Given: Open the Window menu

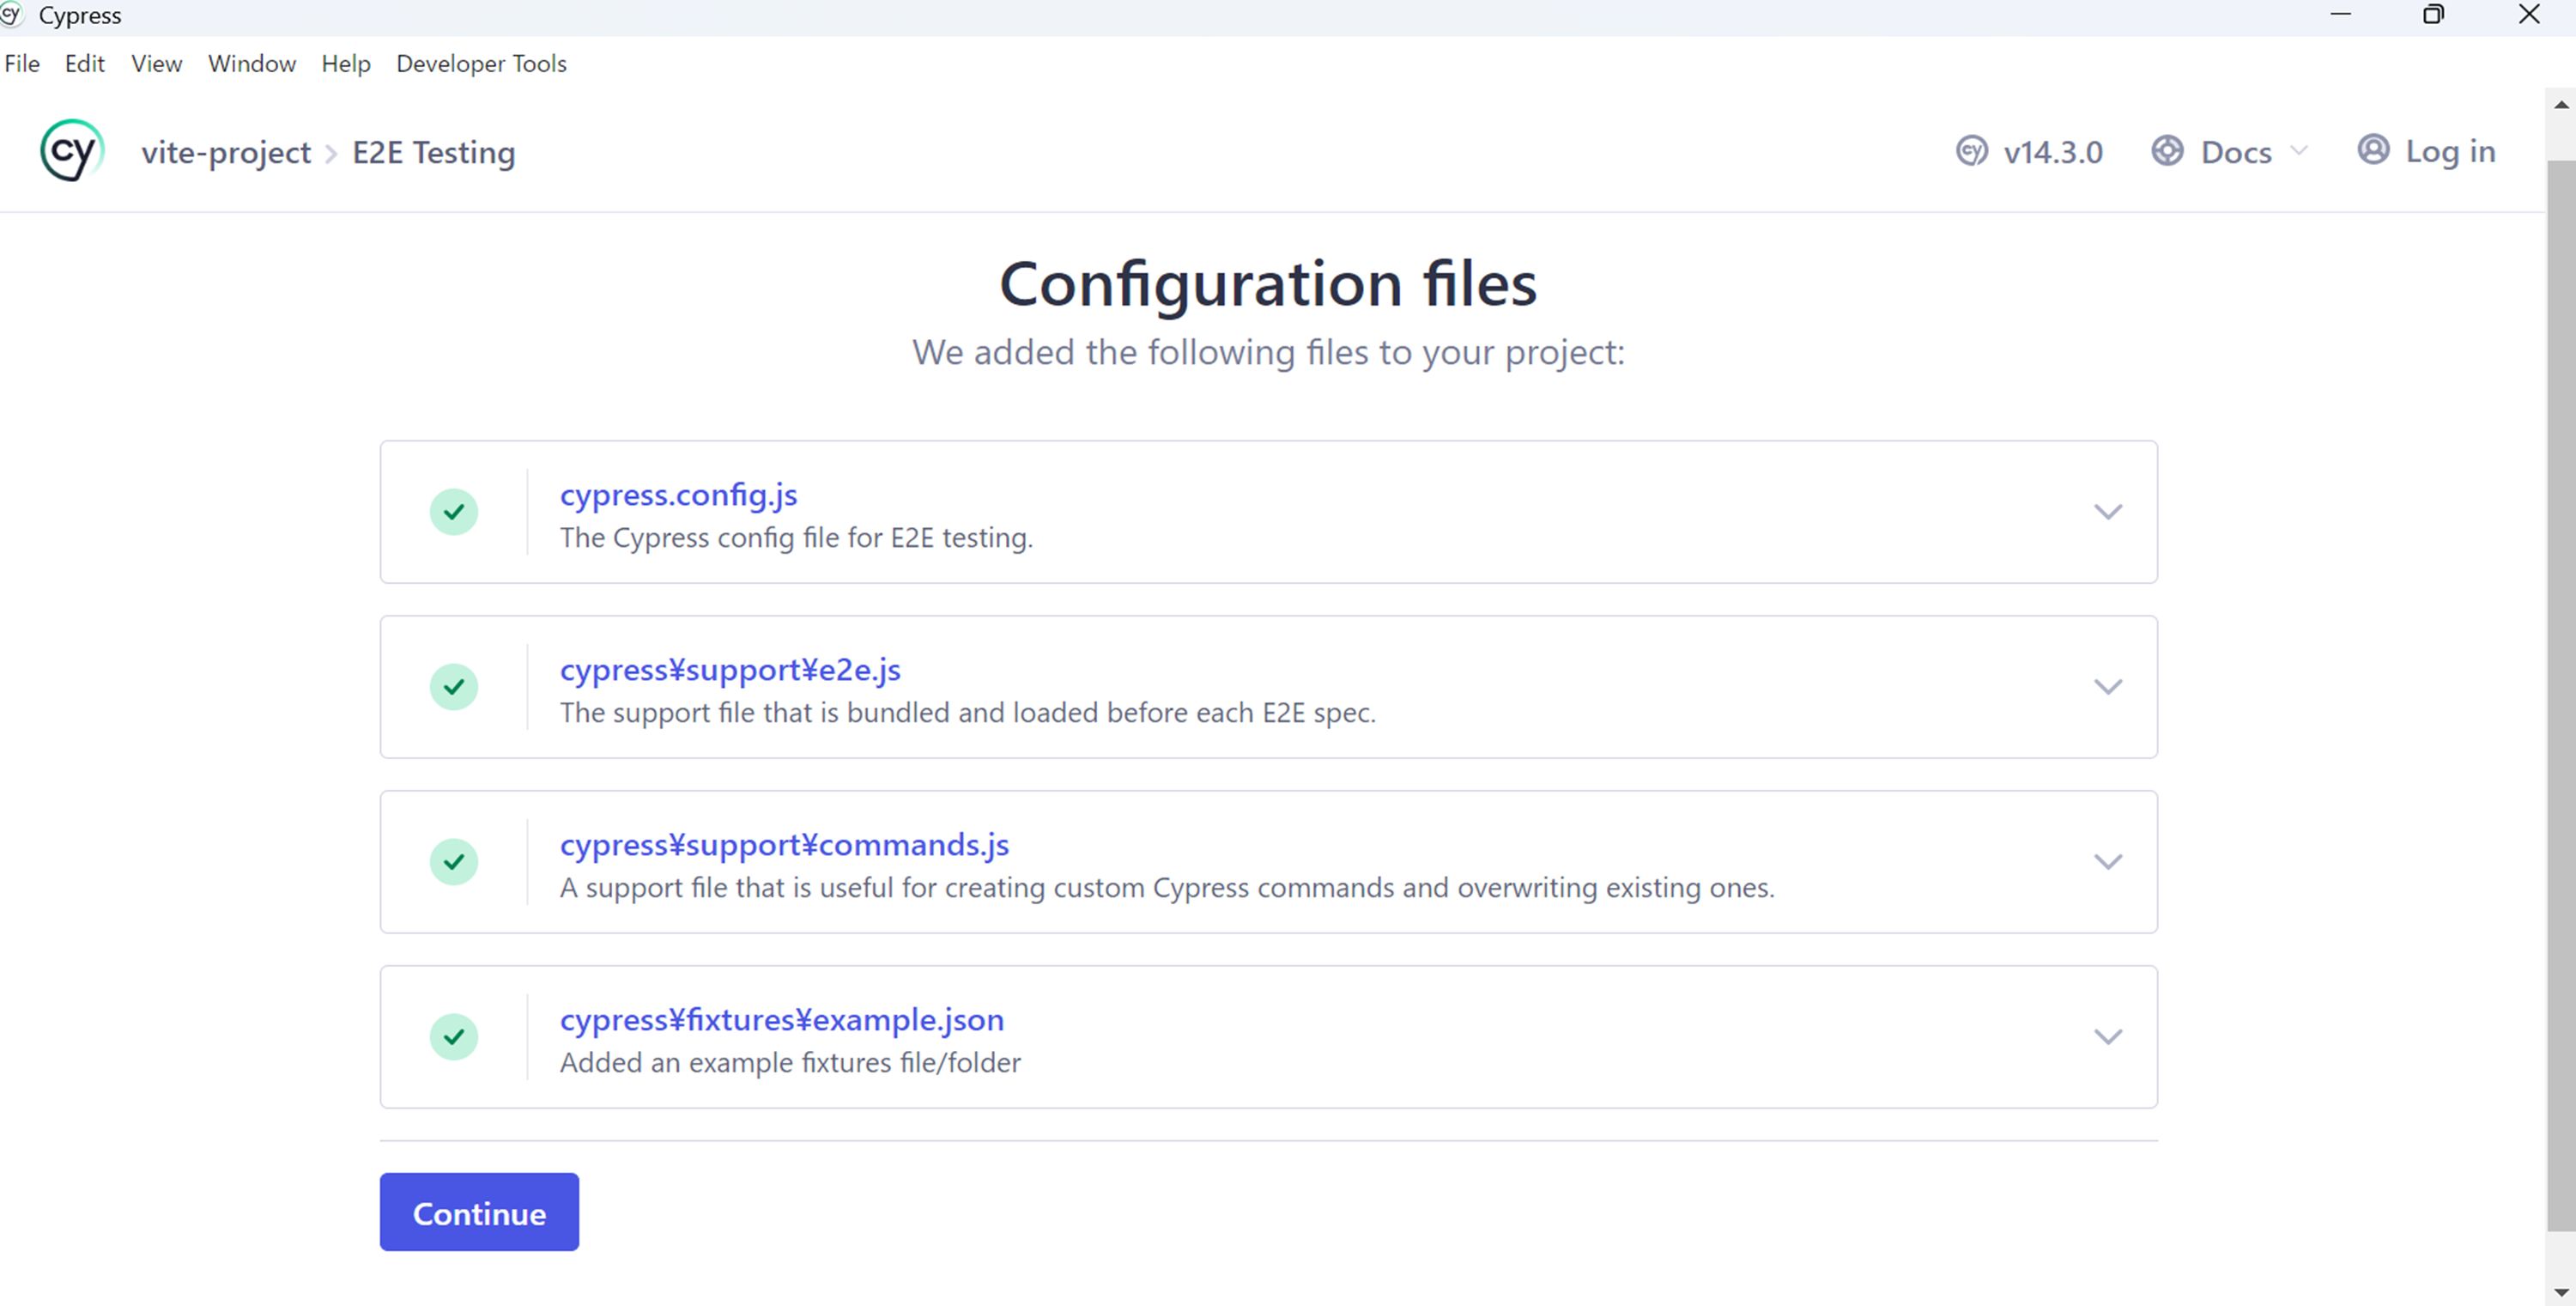Looking at the screenshot, I should click(x=251, y=63).
